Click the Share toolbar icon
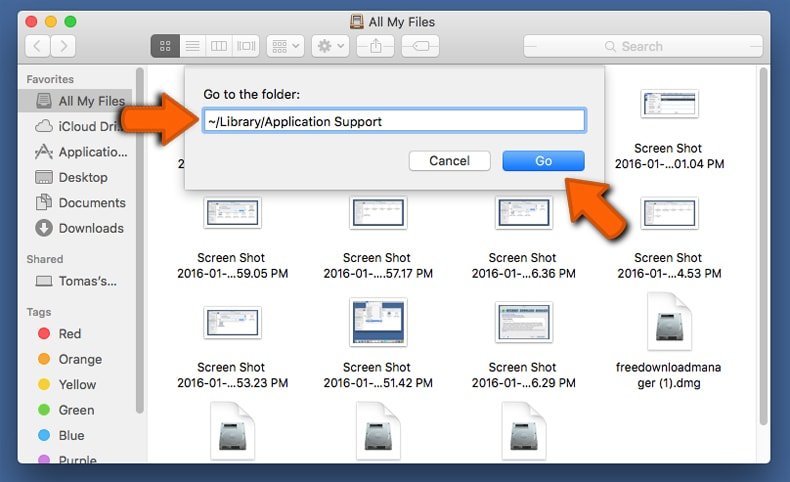 pos(375,46)
